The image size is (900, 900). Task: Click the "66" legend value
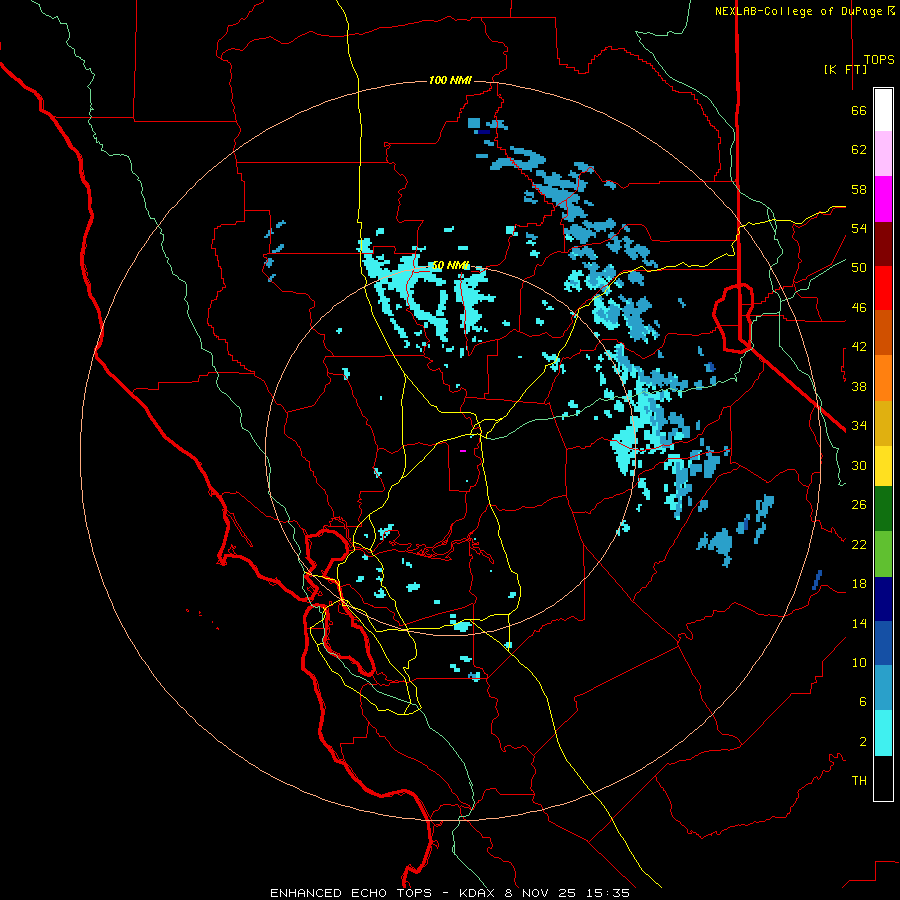pos(859,111)
